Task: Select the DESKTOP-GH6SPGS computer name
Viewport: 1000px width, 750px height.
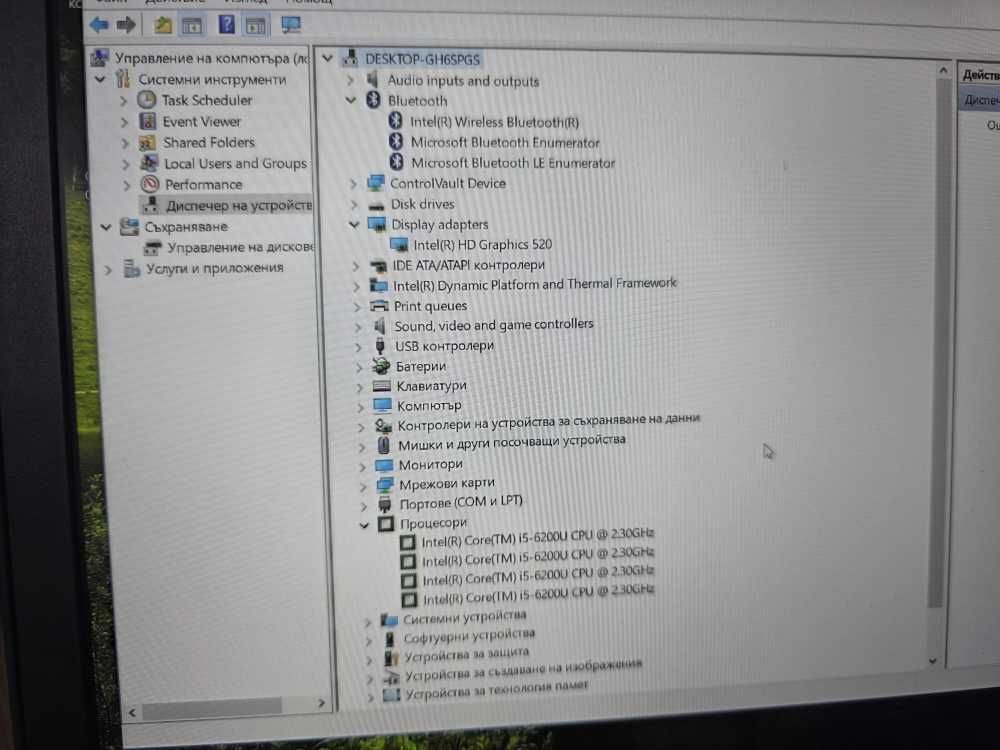Action: [422, 59]
